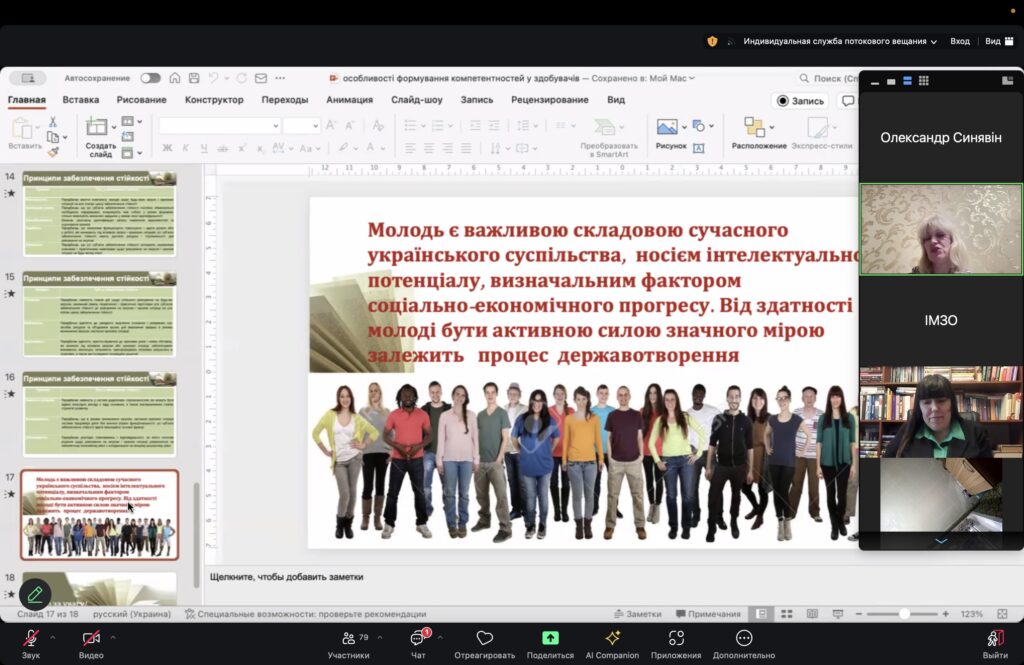Toggle the Автосохранение switch
Image resolution: width=1024 pixels, height=665 pixels.
(x=150, y=78)
